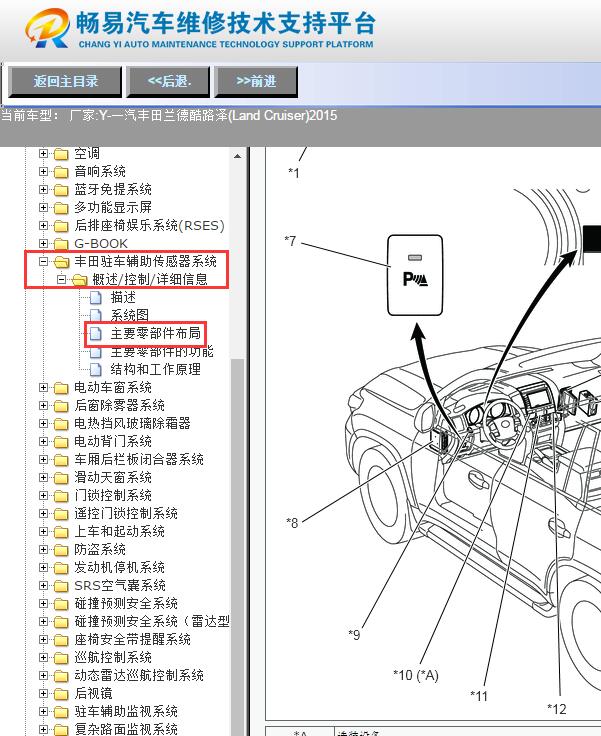This screenshot has width=601, height=736.
Task: Open the 描述 document page icon
Action: [96, 298]
